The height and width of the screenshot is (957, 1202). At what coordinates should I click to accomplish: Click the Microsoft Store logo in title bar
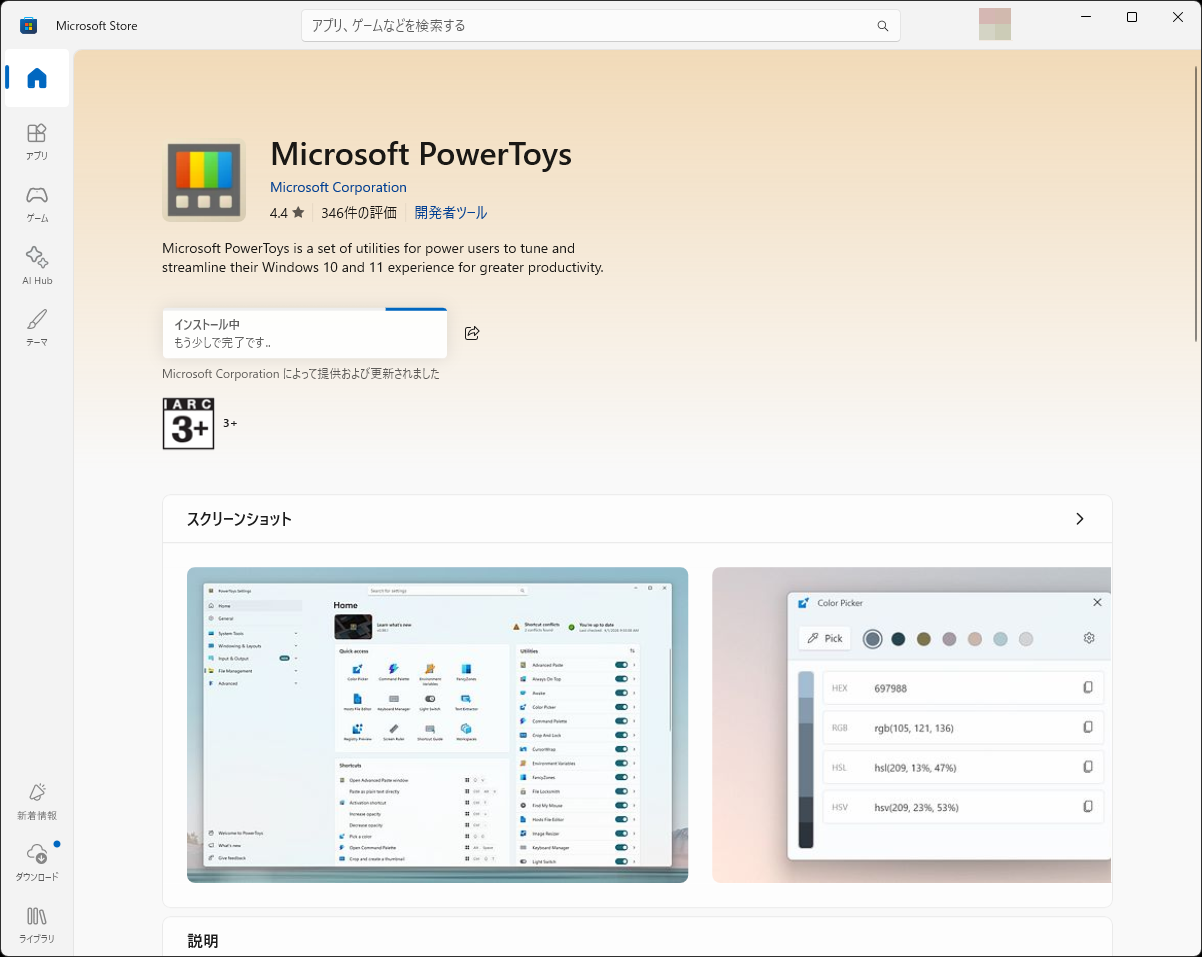tap(29, 25)
